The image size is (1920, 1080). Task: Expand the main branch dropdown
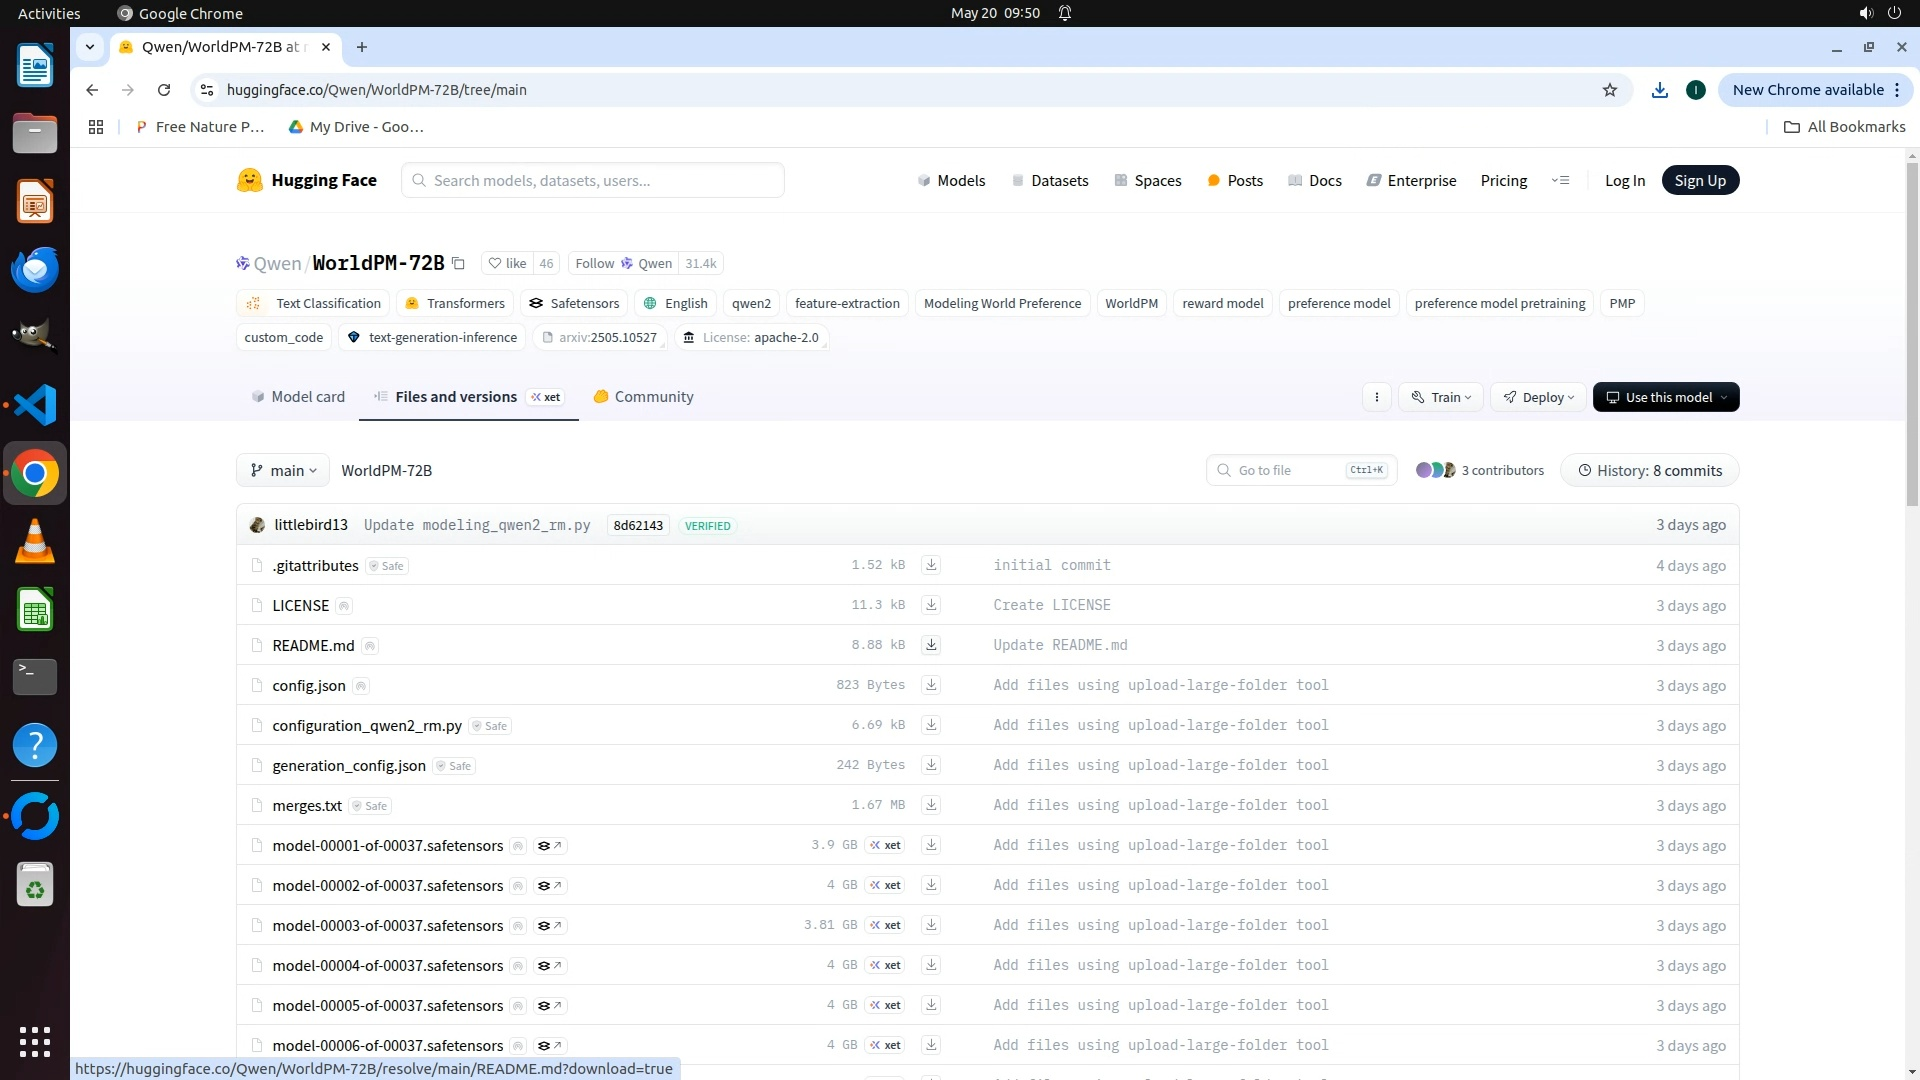pos(283,471)
